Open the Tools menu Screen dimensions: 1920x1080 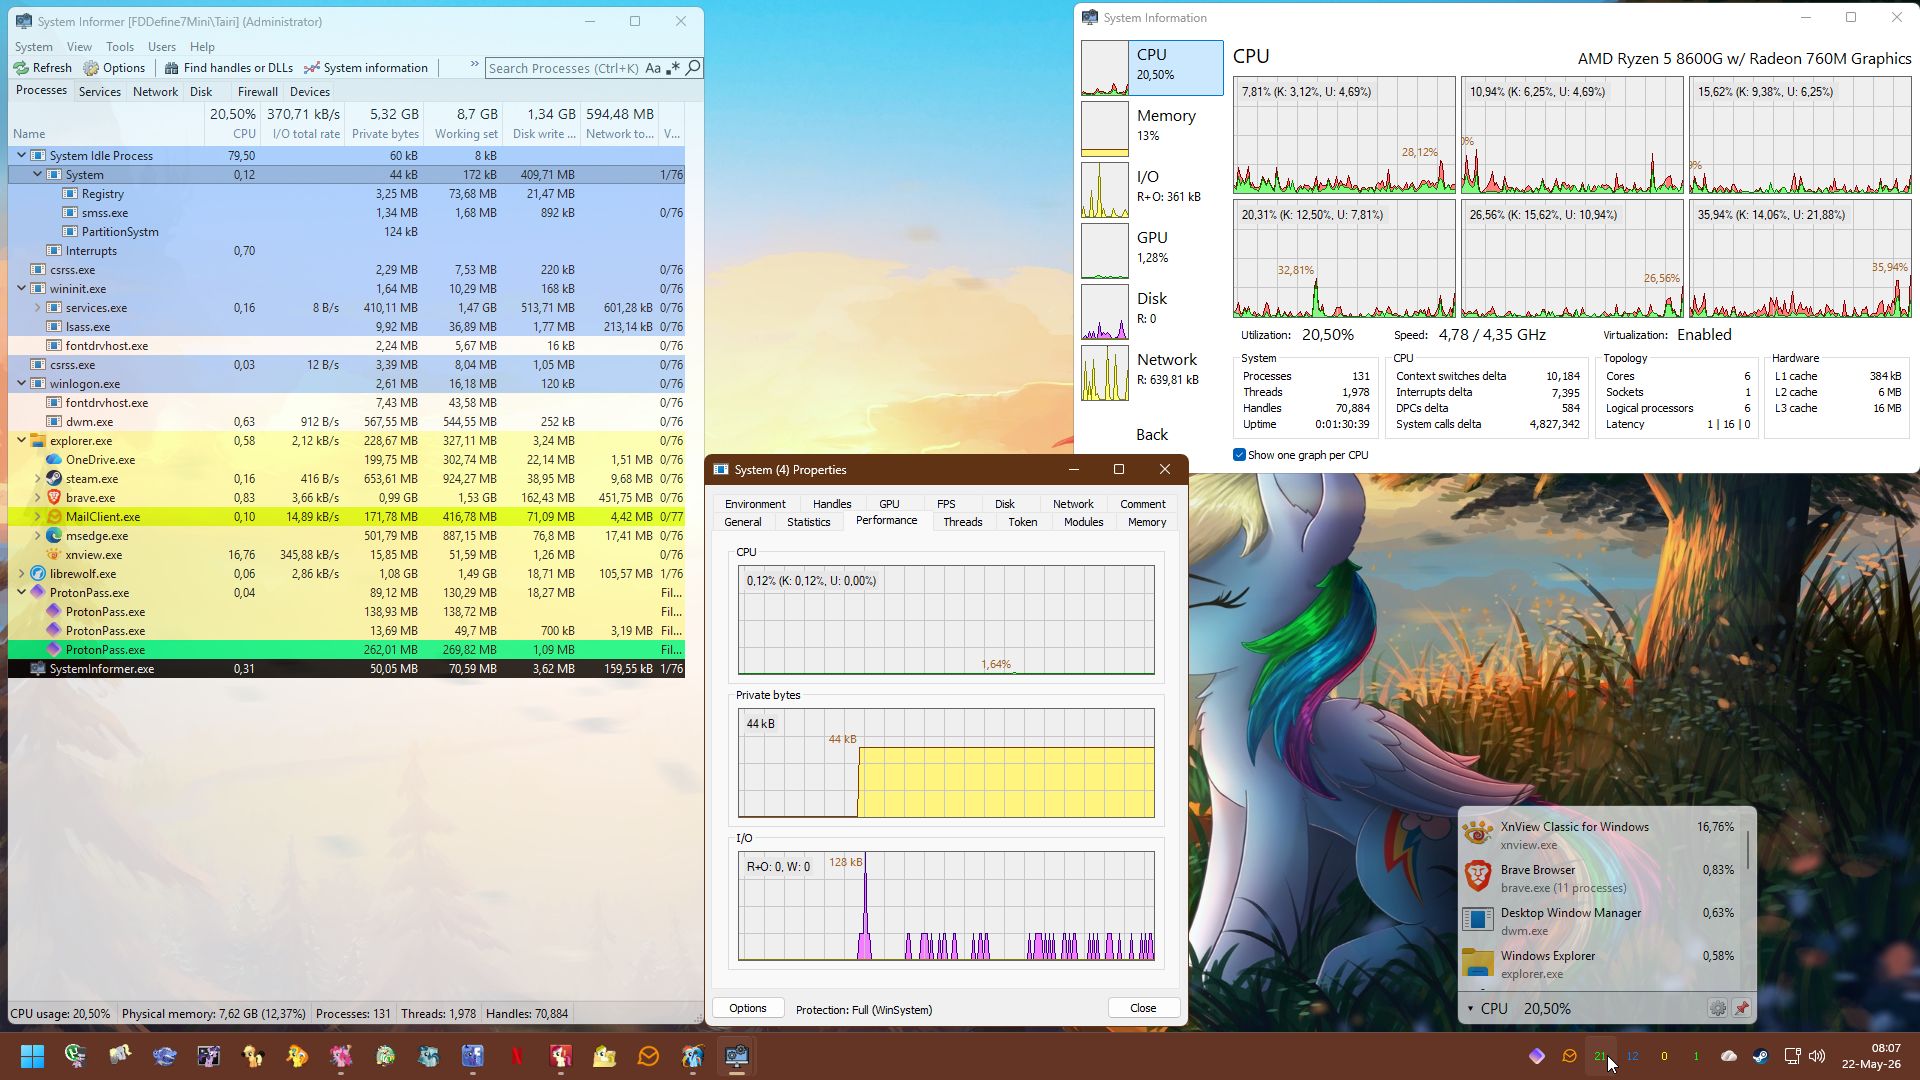[x=120, y=47]
